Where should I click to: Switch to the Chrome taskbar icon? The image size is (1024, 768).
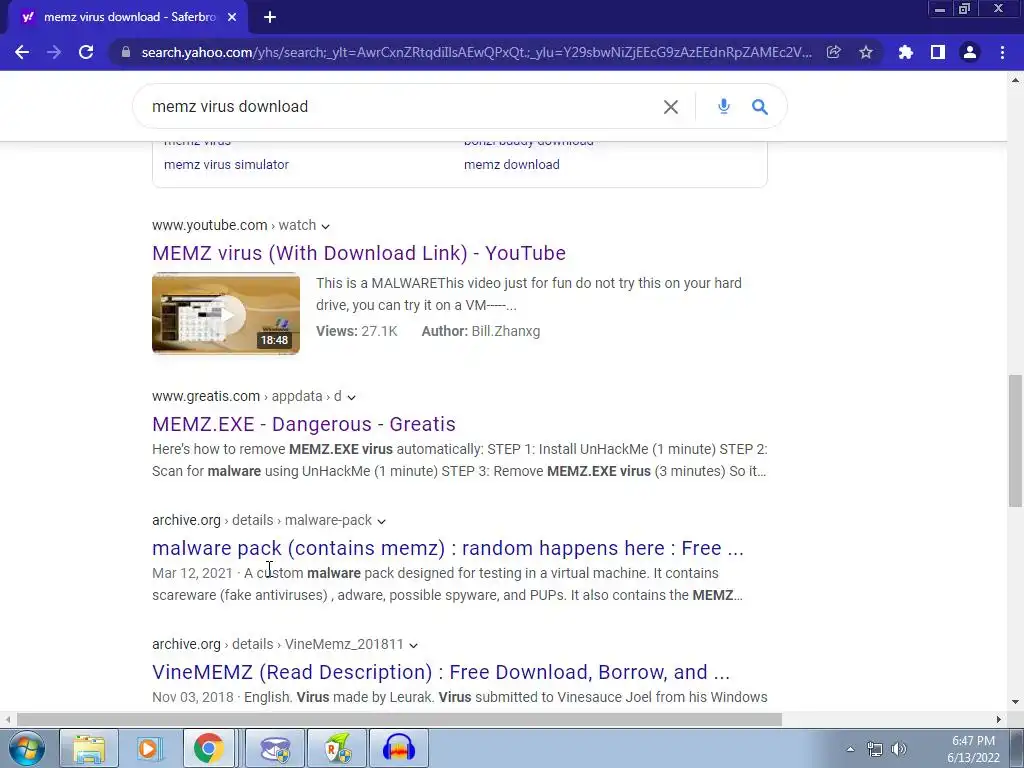tap(208, 748)
